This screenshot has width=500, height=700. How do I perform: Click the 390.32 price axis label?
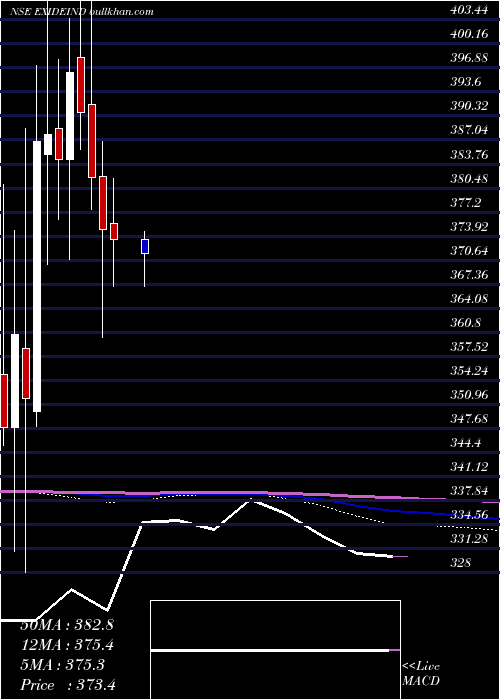click(468, 107)
